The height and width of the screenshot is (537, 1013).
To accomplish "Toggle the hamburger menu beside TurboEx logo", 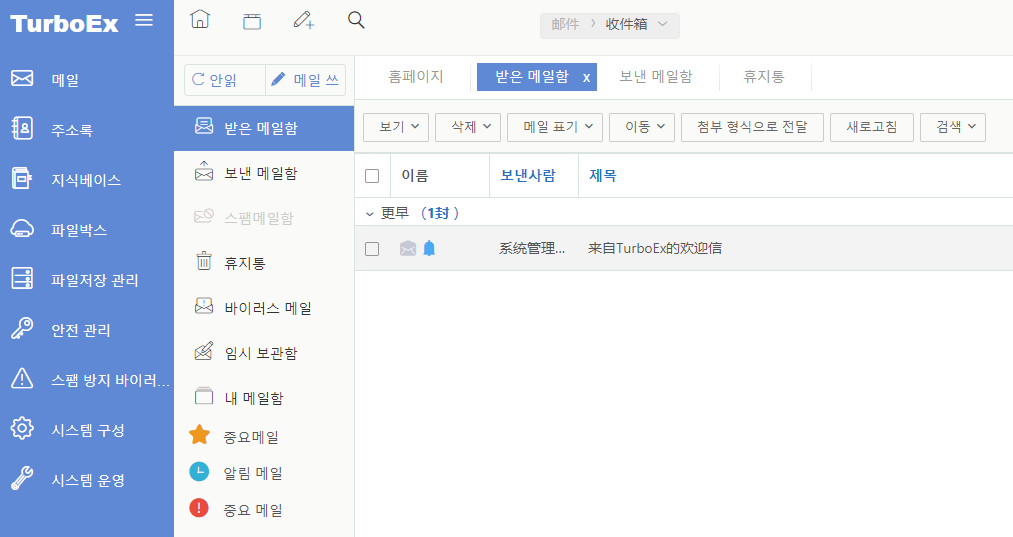I will click(144, 20).
